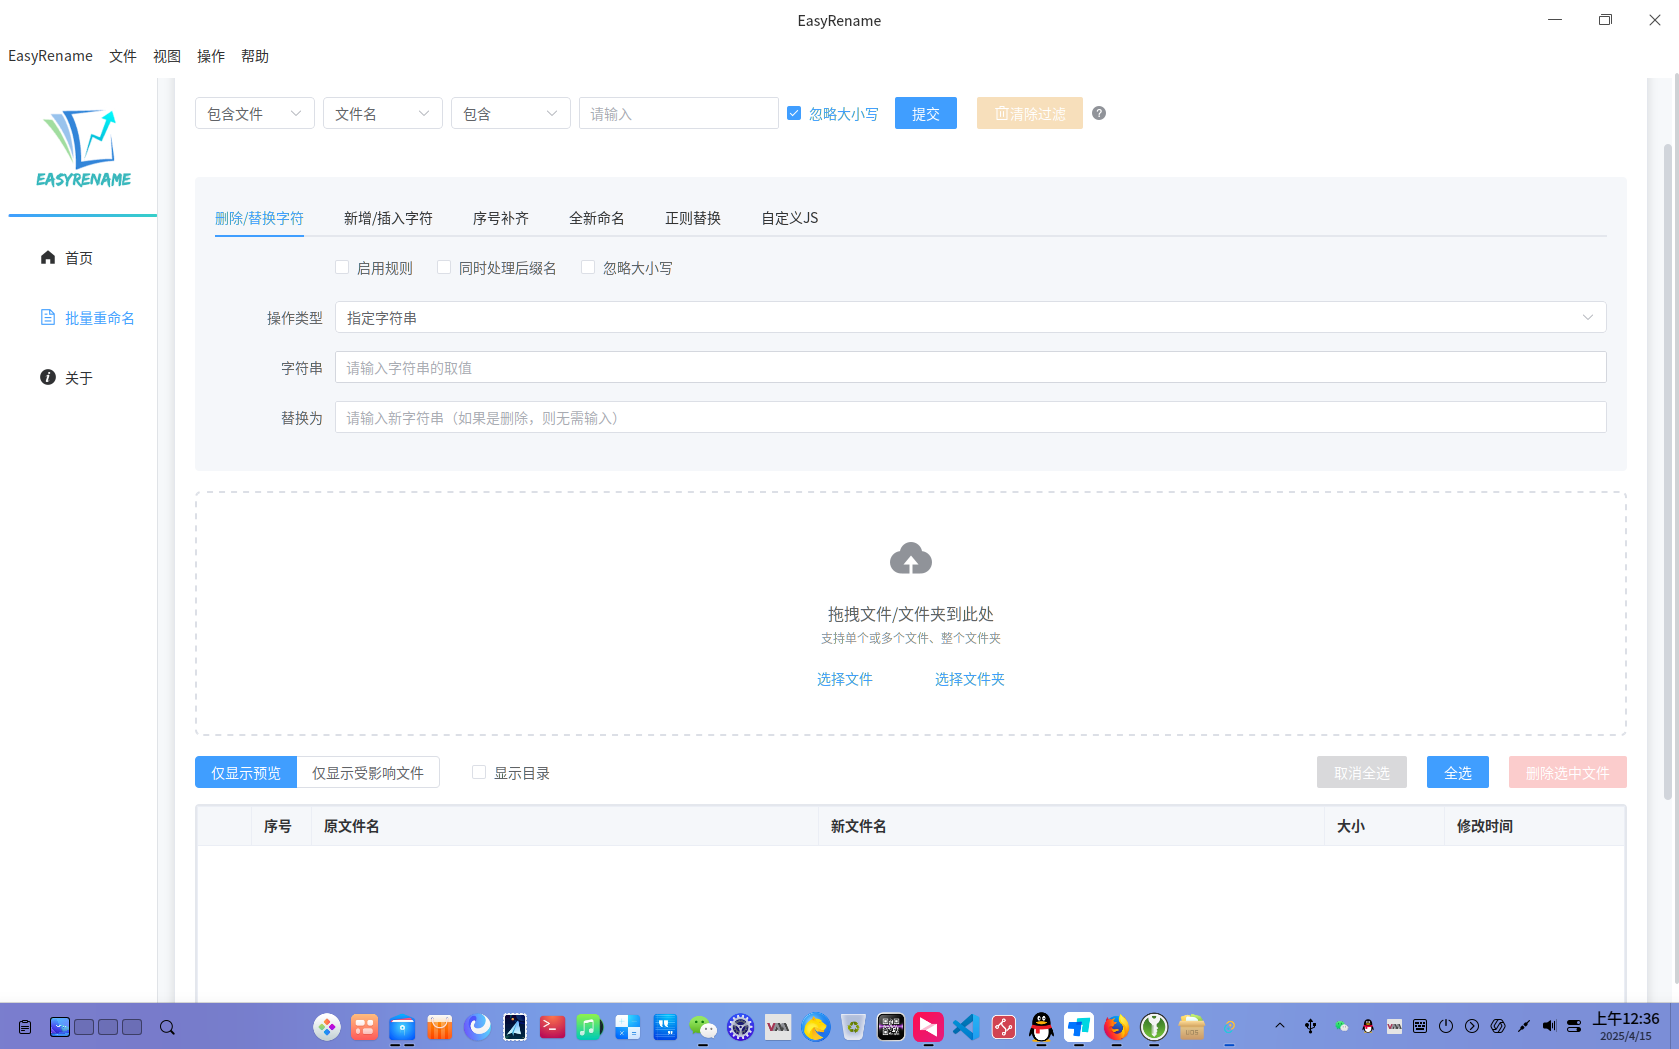
Task: Open the QR code scanner app in taskbar
Action: click(891, 1027)
